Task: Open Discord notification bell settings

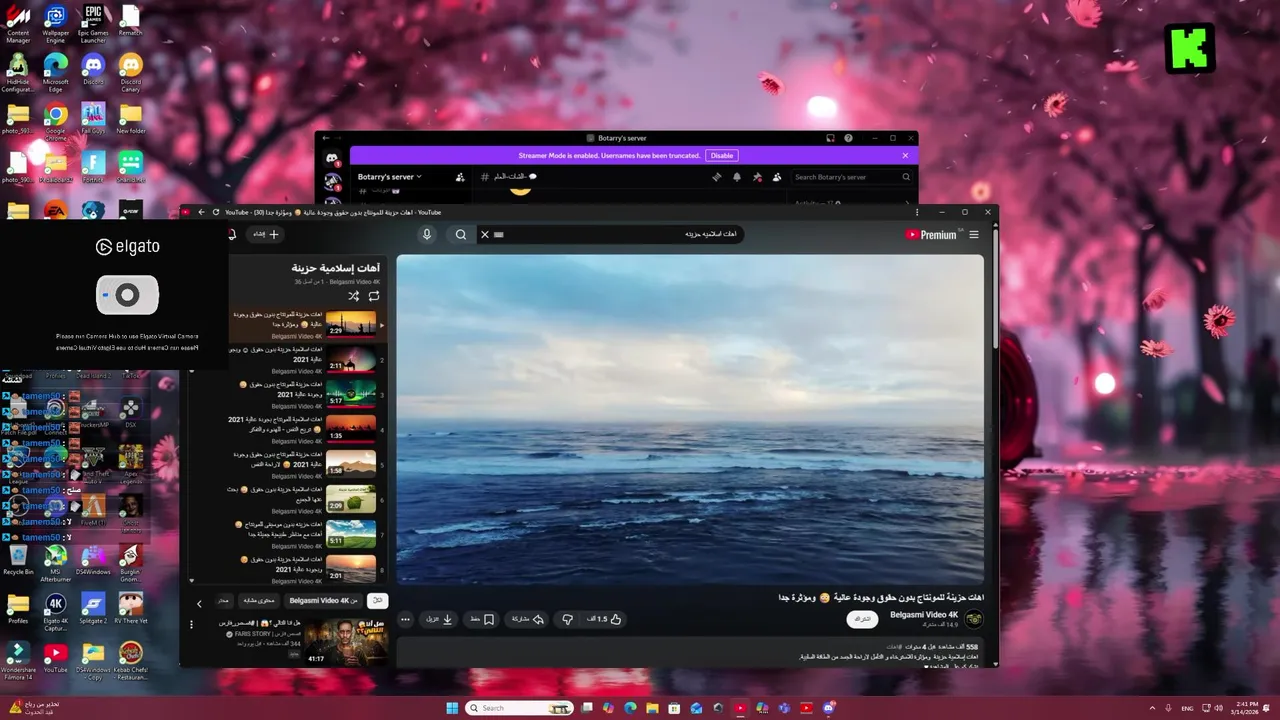Action: pos(737,177)
